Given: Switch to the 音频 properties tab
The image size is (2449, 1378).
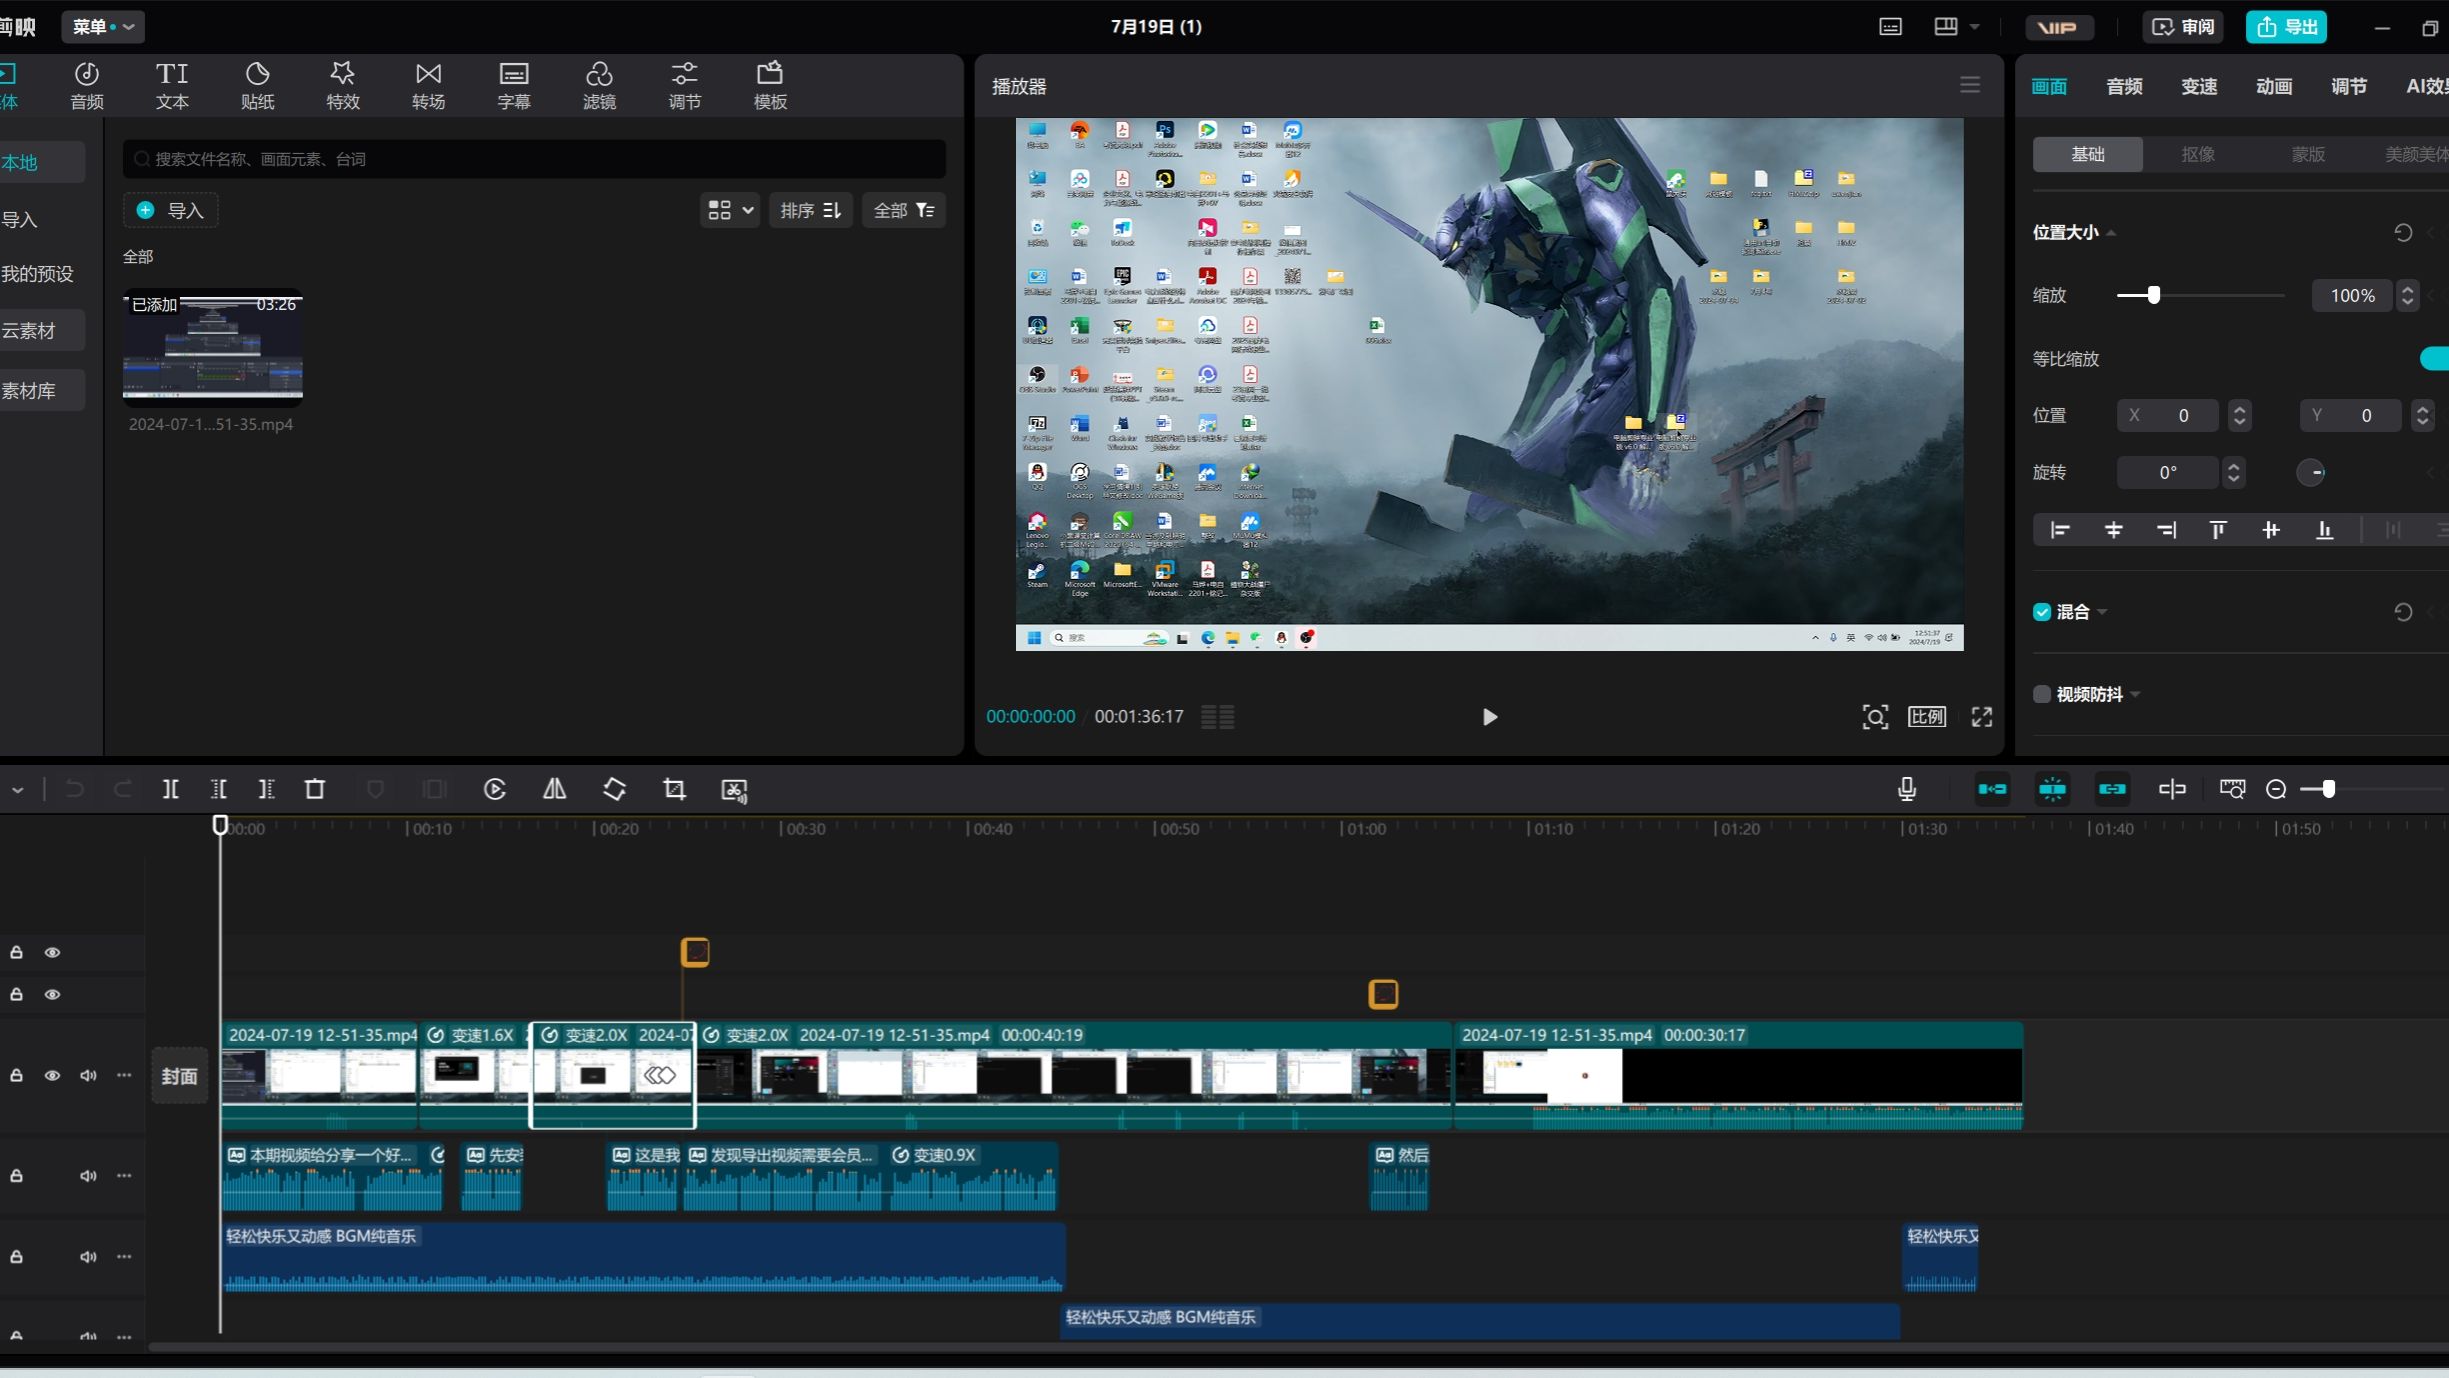Looking at the screenshot, I should 2124,86.
